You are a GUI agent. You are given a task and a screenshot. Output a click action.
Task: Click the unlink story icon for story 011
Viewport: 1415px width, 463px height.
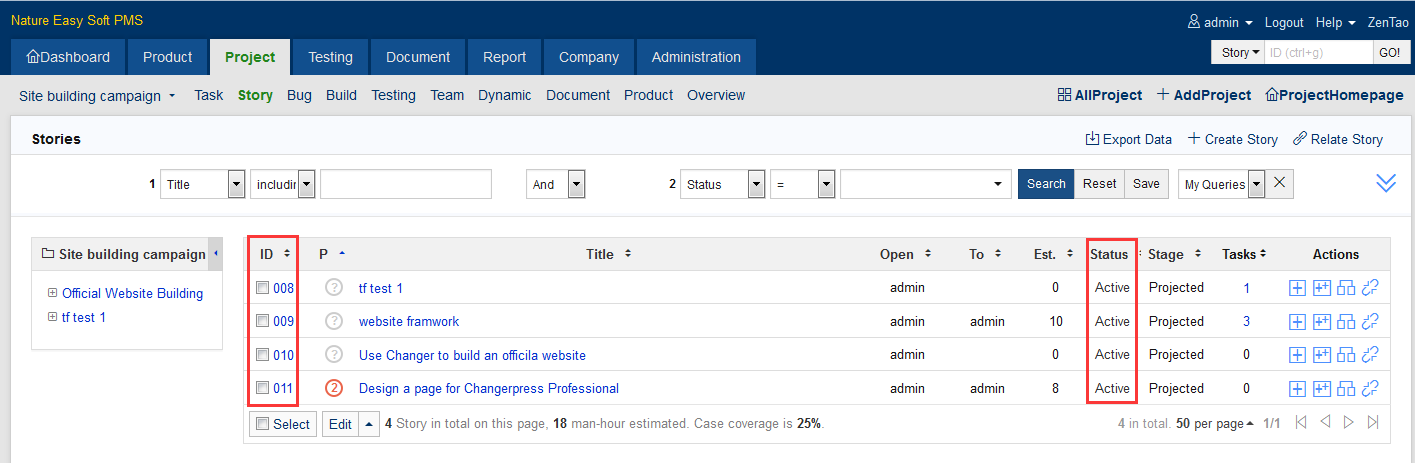tap(1371, 389)
